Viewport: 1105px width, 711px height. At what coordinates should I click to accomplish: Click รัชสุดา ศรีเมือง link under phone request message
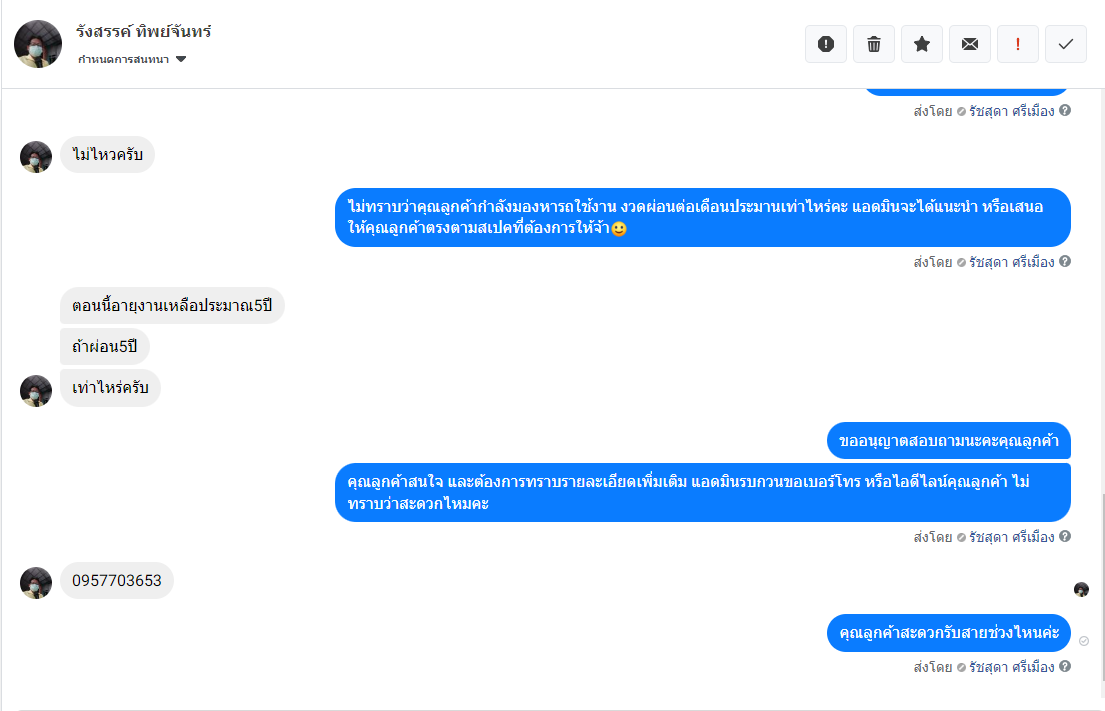coord(1011,537)
